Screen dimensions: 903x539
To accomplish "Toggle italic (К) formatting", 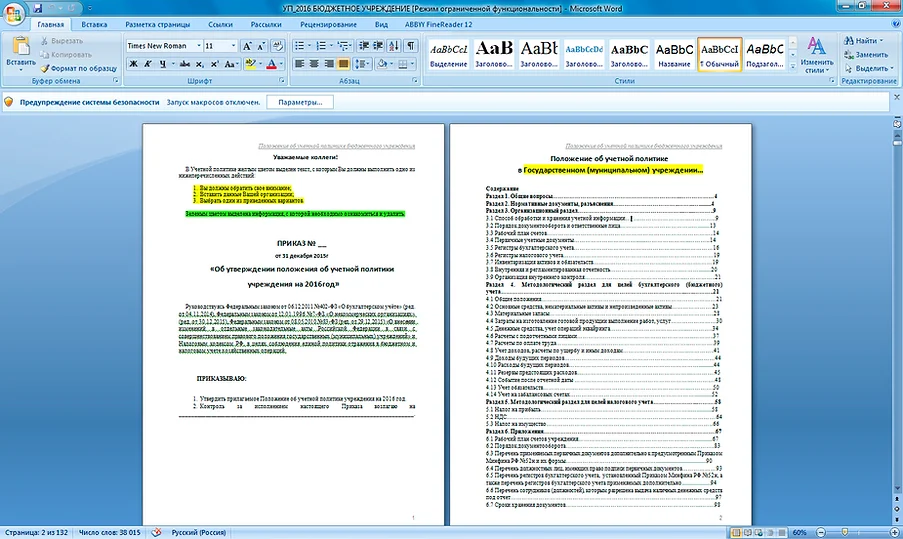I will pyautogui.click(x=148, y=64).
